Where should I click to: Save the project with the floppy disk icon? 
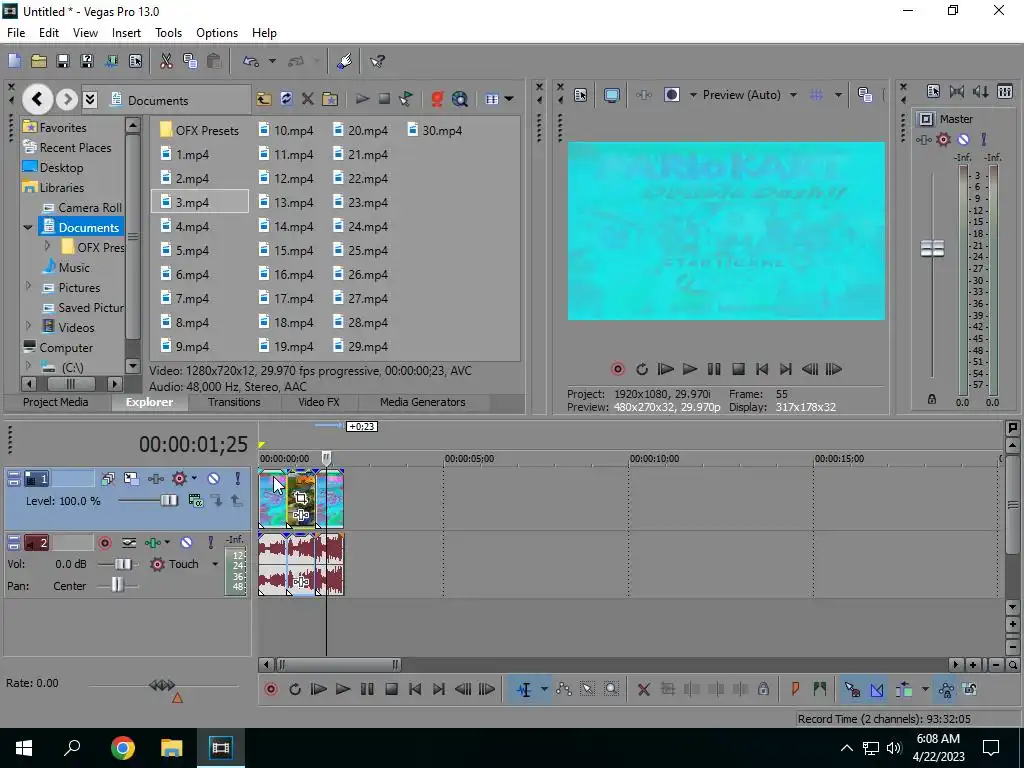pos(63,61)
